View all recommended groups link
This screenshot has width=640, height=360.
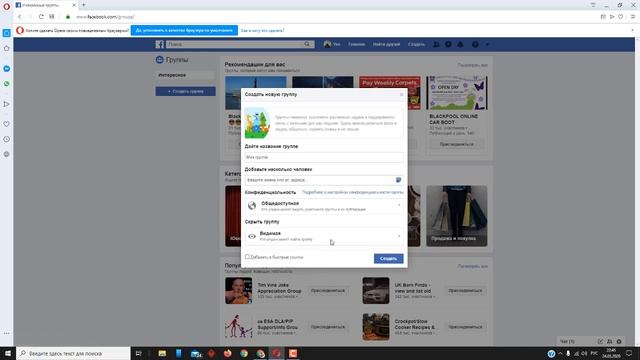click(472, 65)
